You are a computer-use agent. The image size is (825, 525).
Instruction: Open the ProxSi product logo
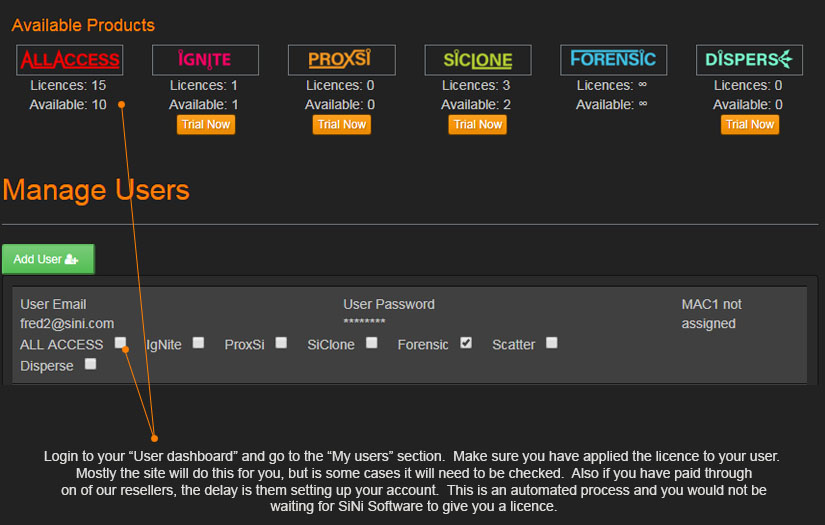click(341, 60)
